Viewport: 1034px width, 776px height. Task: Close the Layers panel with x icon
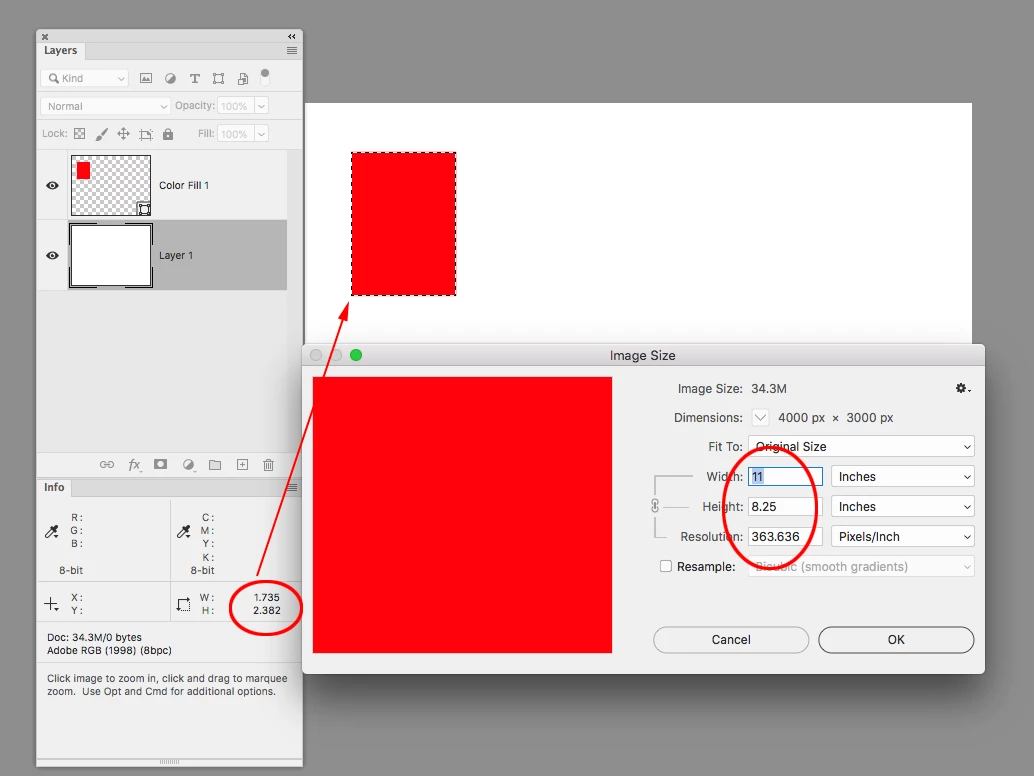[45, 37]
